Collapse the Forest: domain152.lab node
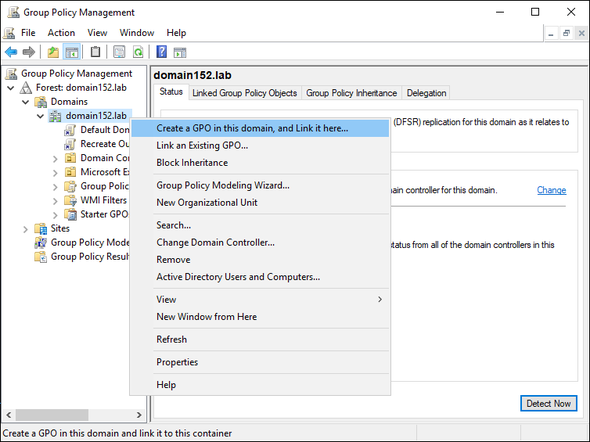The height and width of the screenshot is (442, 590). point(11,88)
